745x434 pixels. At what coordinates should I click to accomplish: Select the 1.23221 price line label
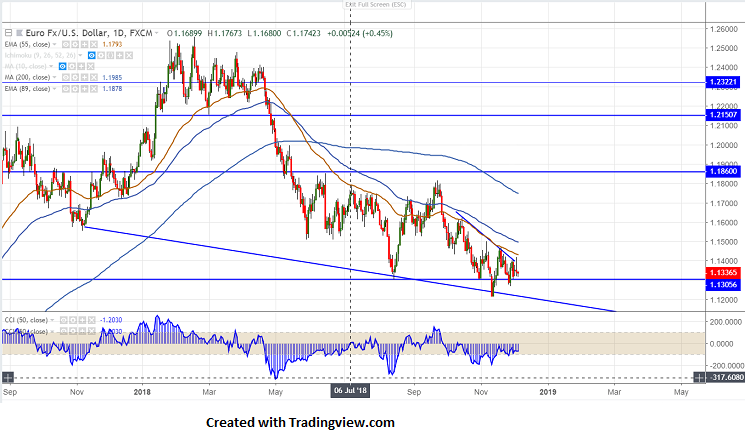tap(723, 82)
